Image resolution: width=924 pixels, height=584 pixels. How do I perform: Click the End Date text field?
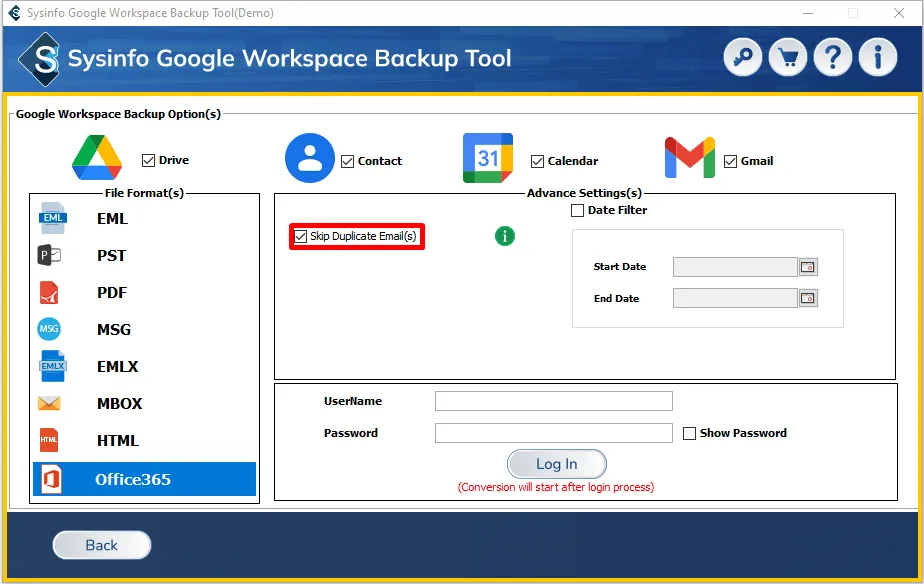tap(735, 298)
